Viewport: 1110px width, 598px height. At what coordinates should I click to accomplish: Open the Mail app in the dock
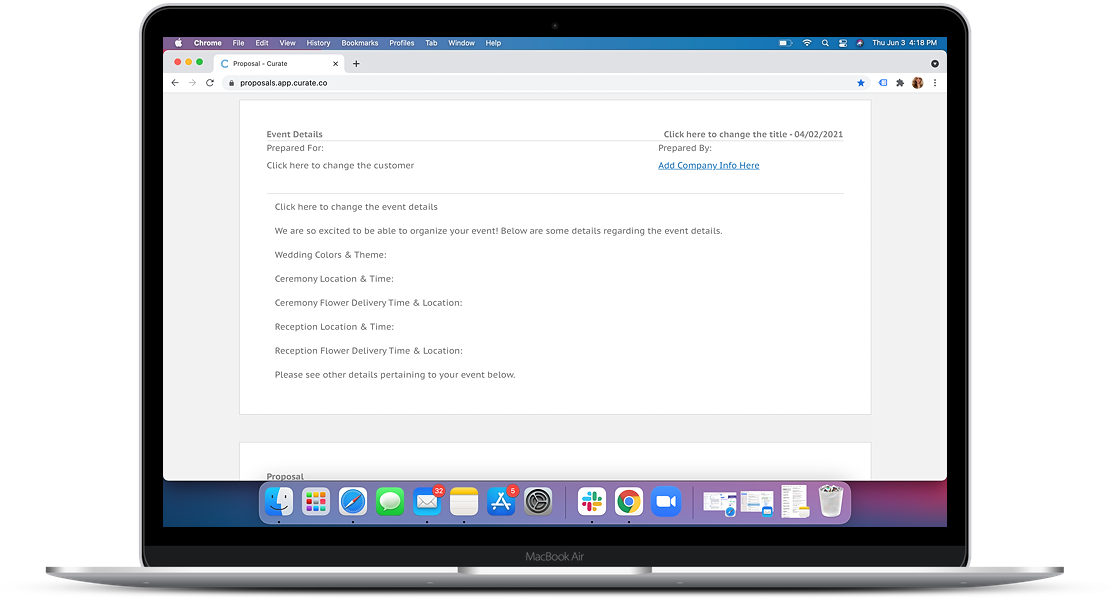[428, 501]
